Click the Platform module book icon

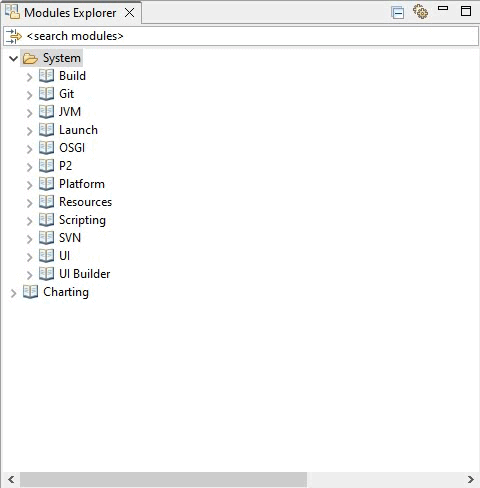click(x=46, y=184)
